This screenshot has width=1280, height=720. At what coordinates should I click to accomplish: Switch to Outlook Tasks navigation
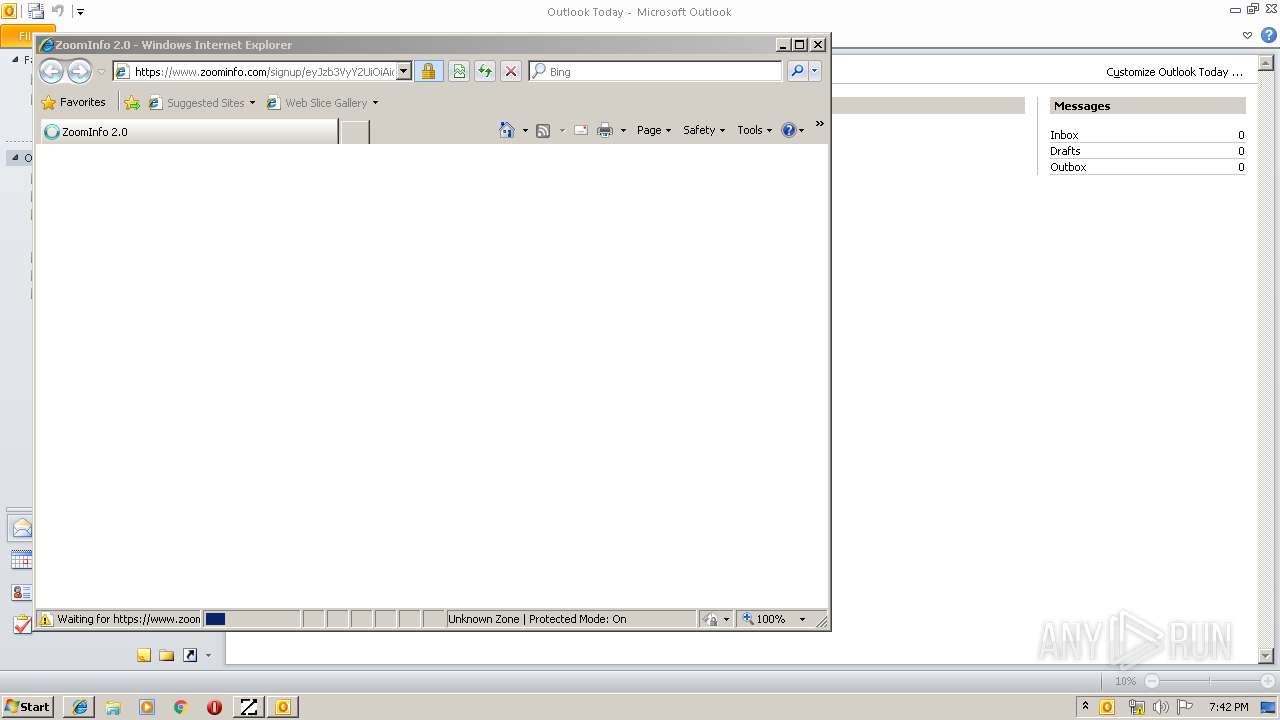[x=21, y=624]
